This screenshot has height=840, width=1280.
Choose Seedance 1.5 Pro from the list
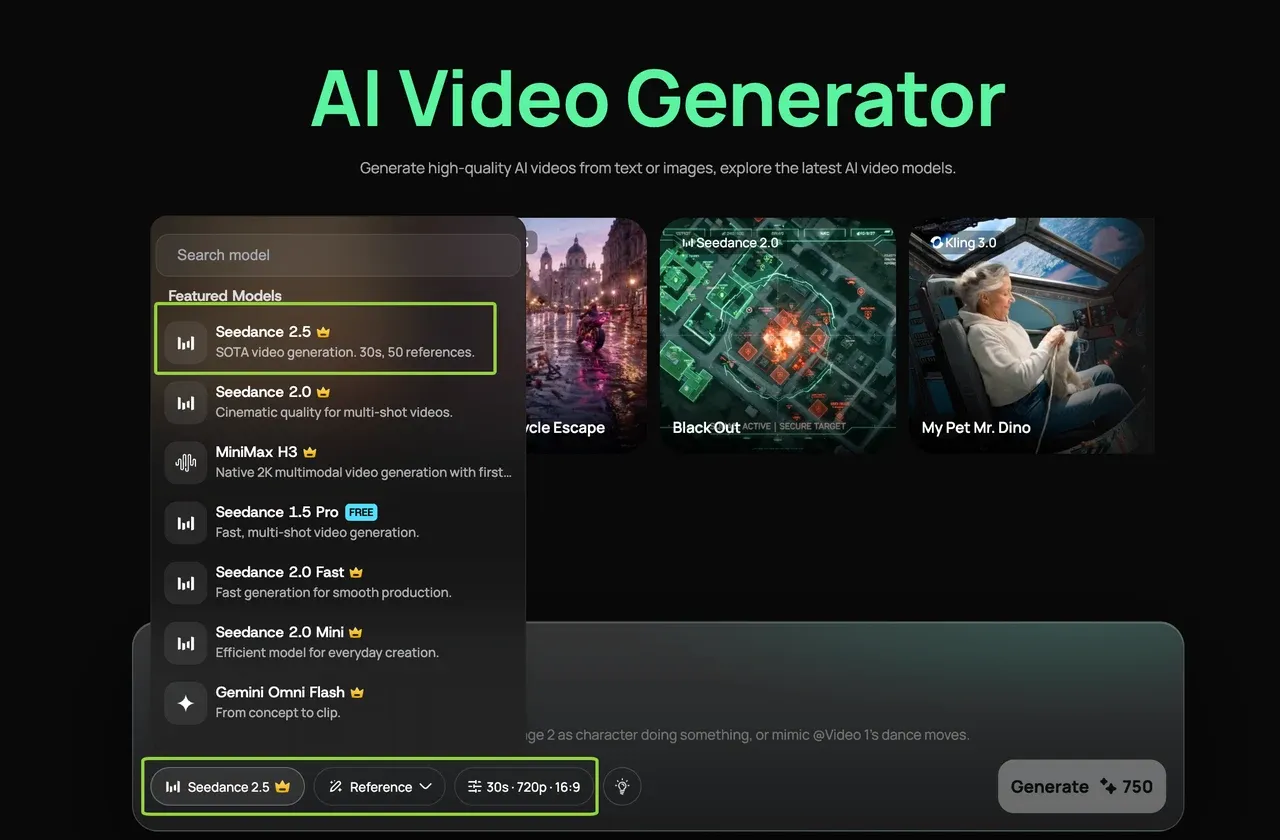[340, 522]
